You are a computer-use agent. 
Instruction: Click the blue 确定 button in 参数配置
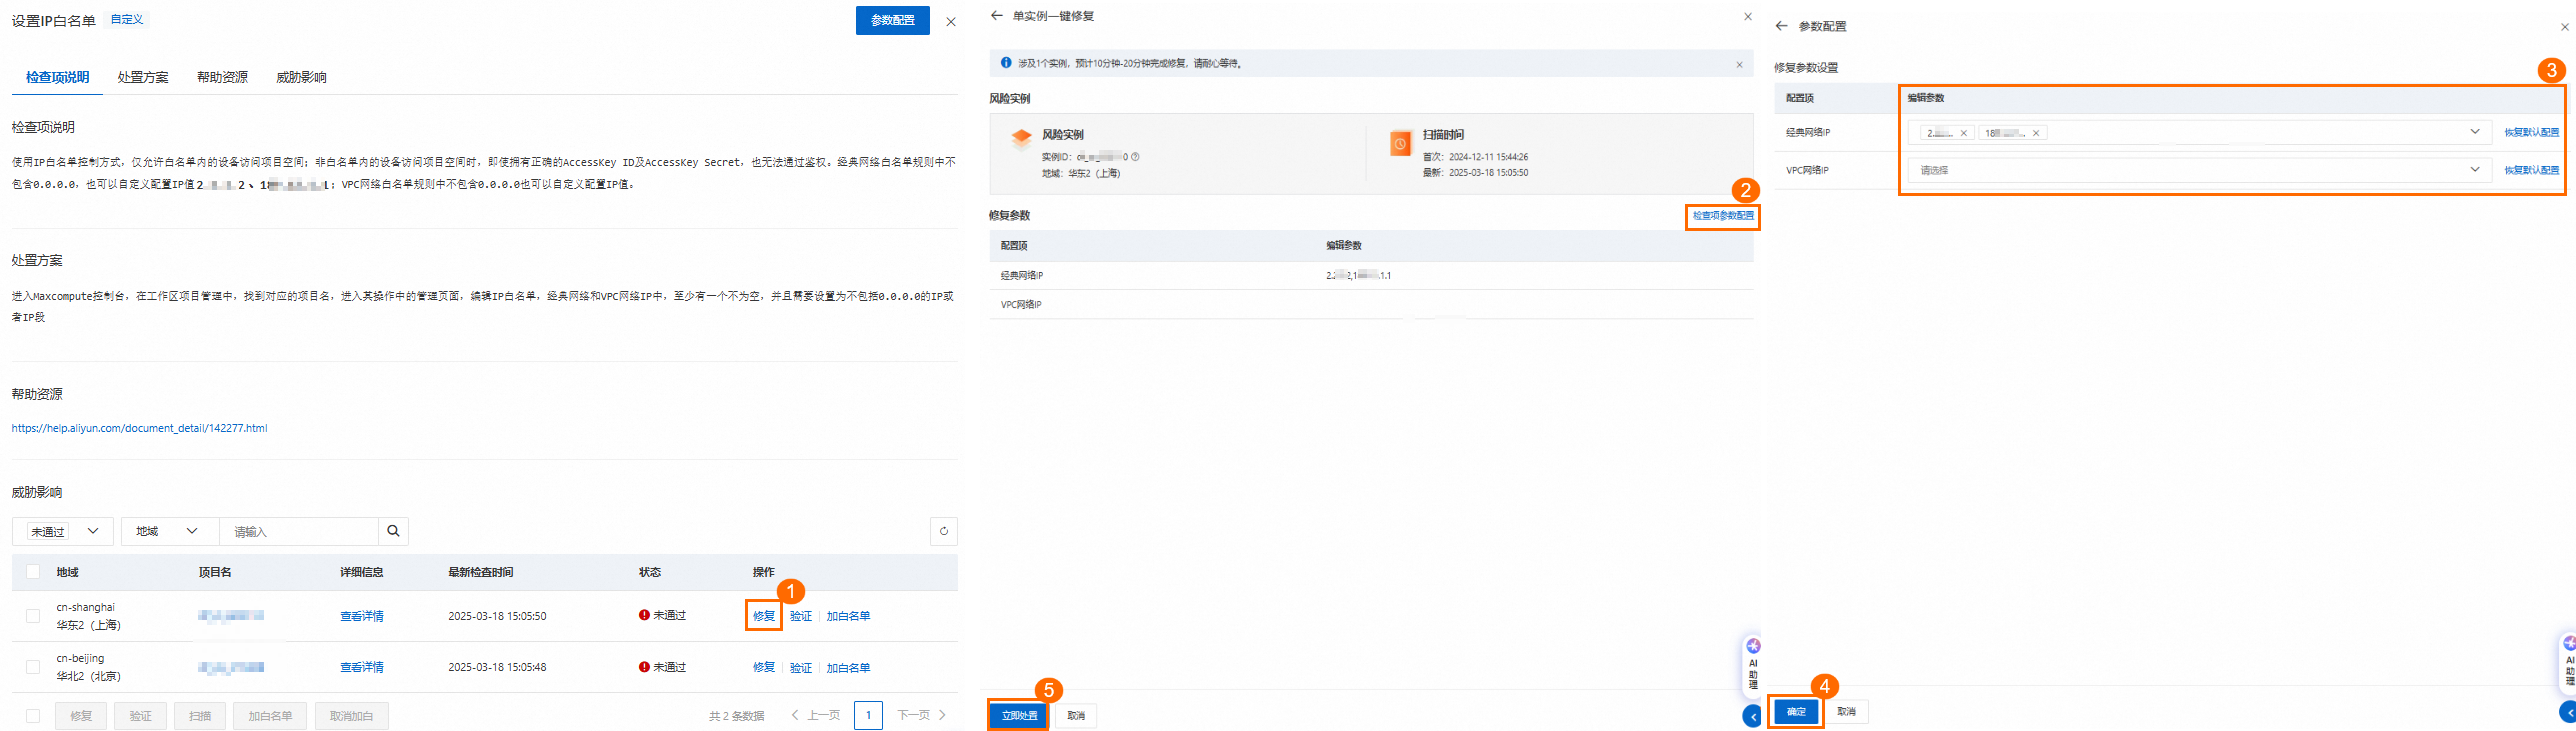[1796, 711]
